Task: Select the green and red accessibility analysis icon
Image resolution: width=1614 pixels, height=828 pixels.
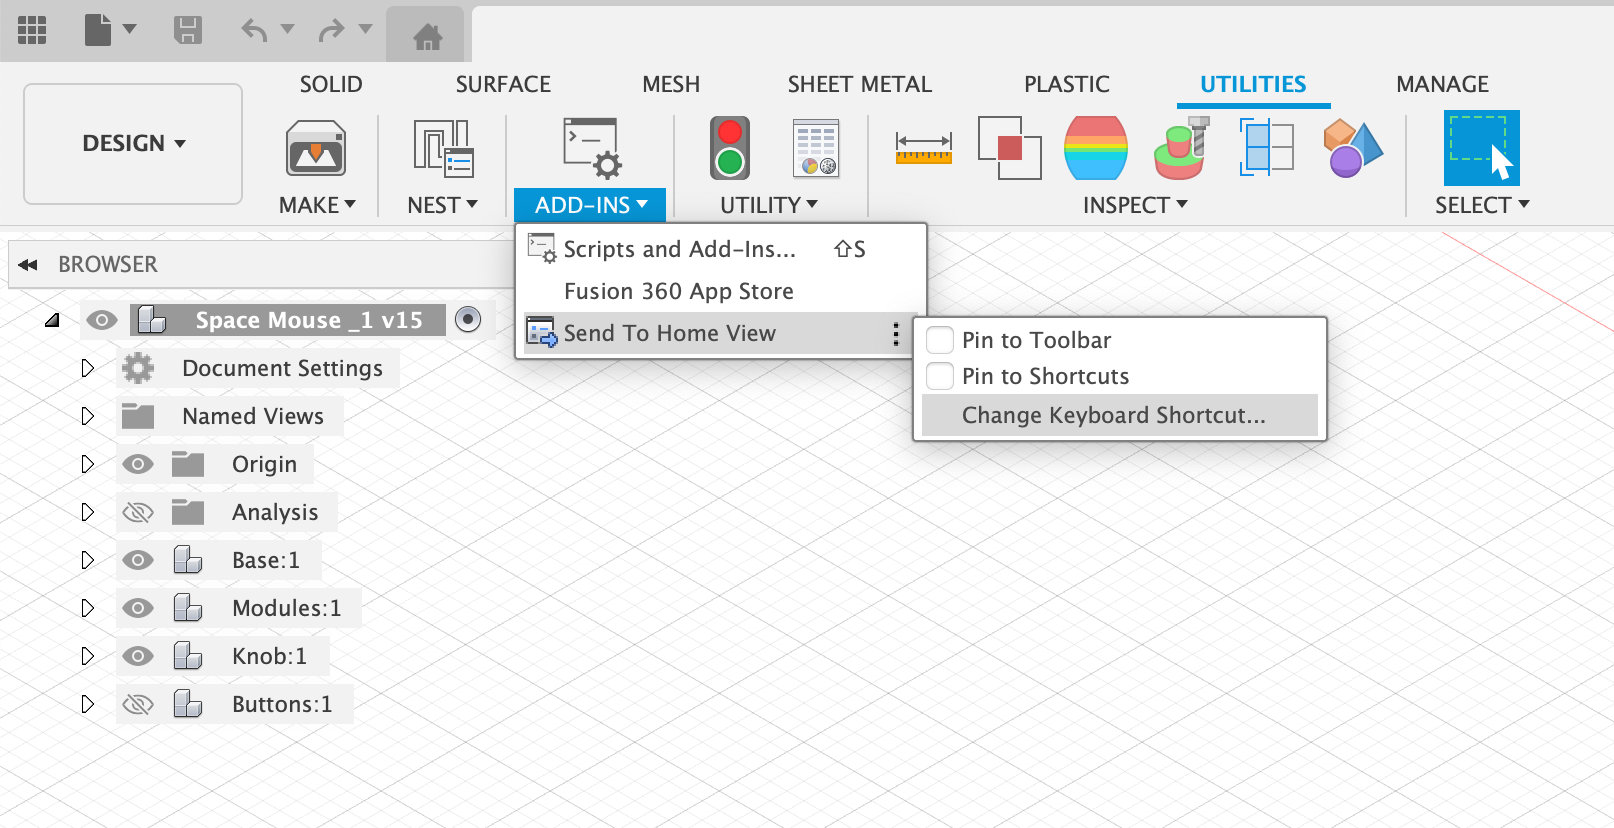Action: (1181, 148)
